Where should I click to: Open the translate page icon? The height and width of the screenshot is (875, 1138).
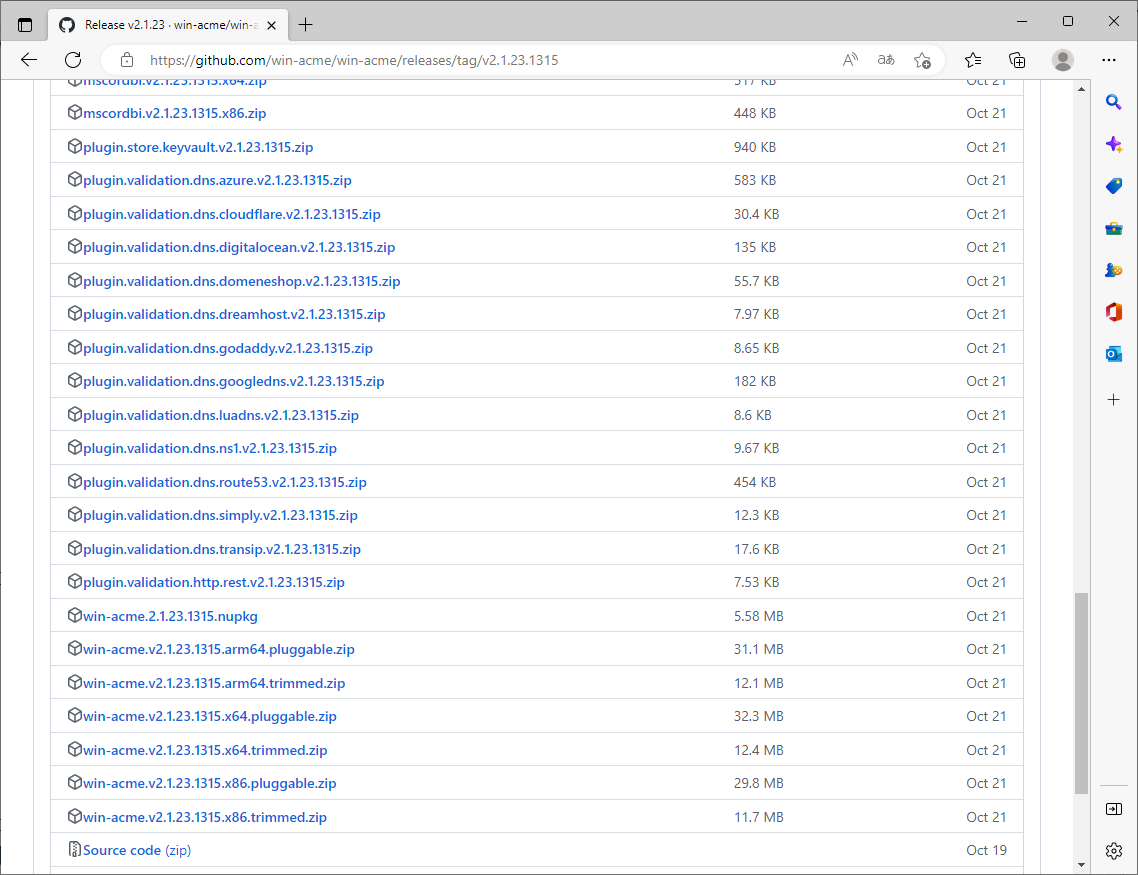pyautogui.click(x=885, y=60)
